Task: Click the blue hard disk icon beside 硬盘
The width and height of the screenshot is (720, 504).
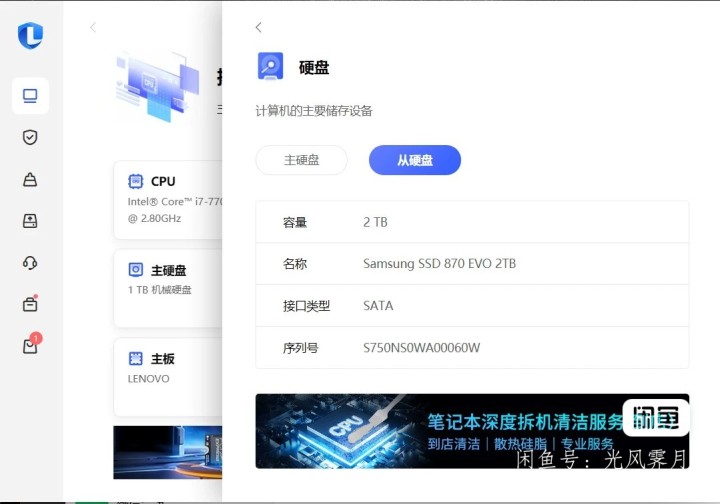Action: pos(270,66)
